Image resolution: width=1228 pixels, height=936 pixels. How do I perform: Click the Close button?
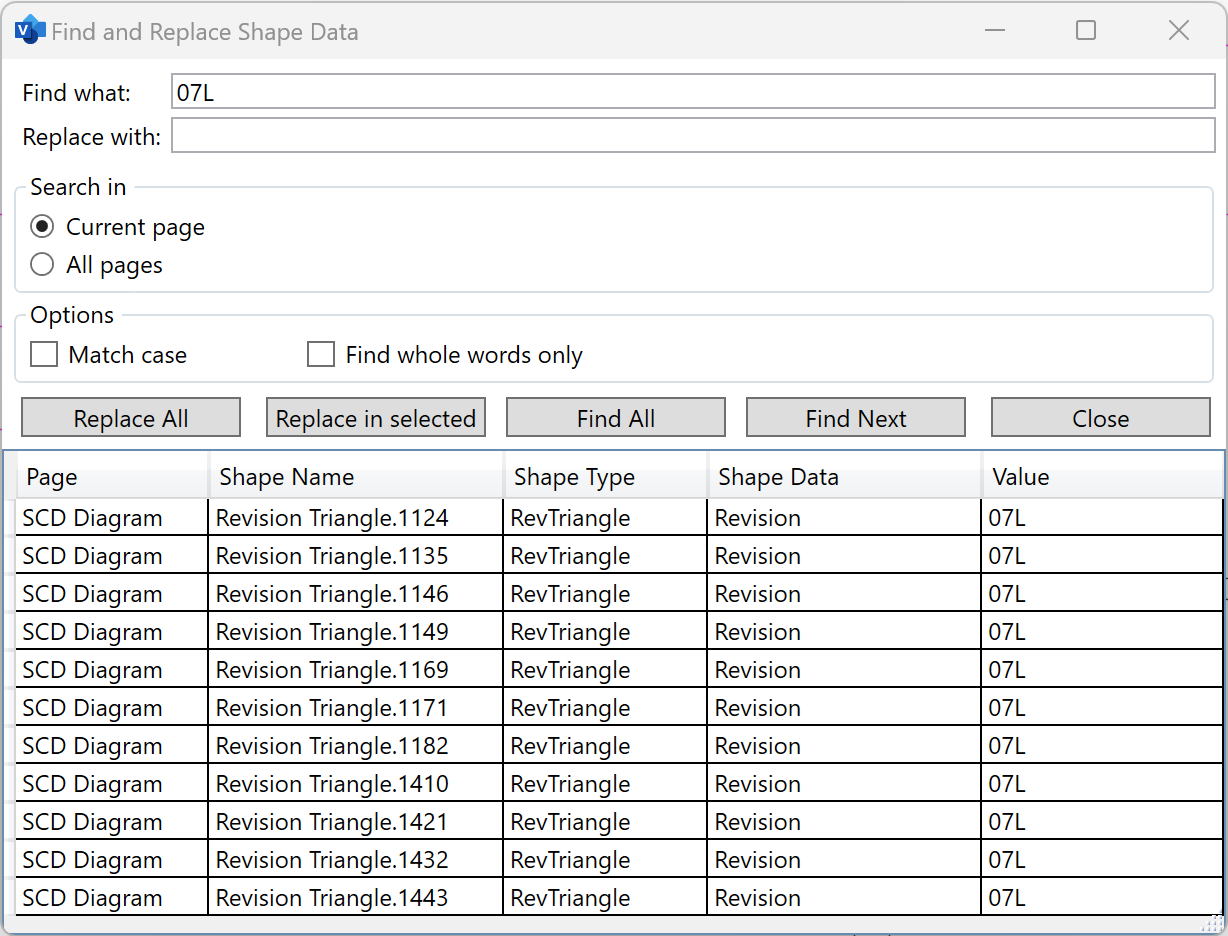tap(1101, 418)
